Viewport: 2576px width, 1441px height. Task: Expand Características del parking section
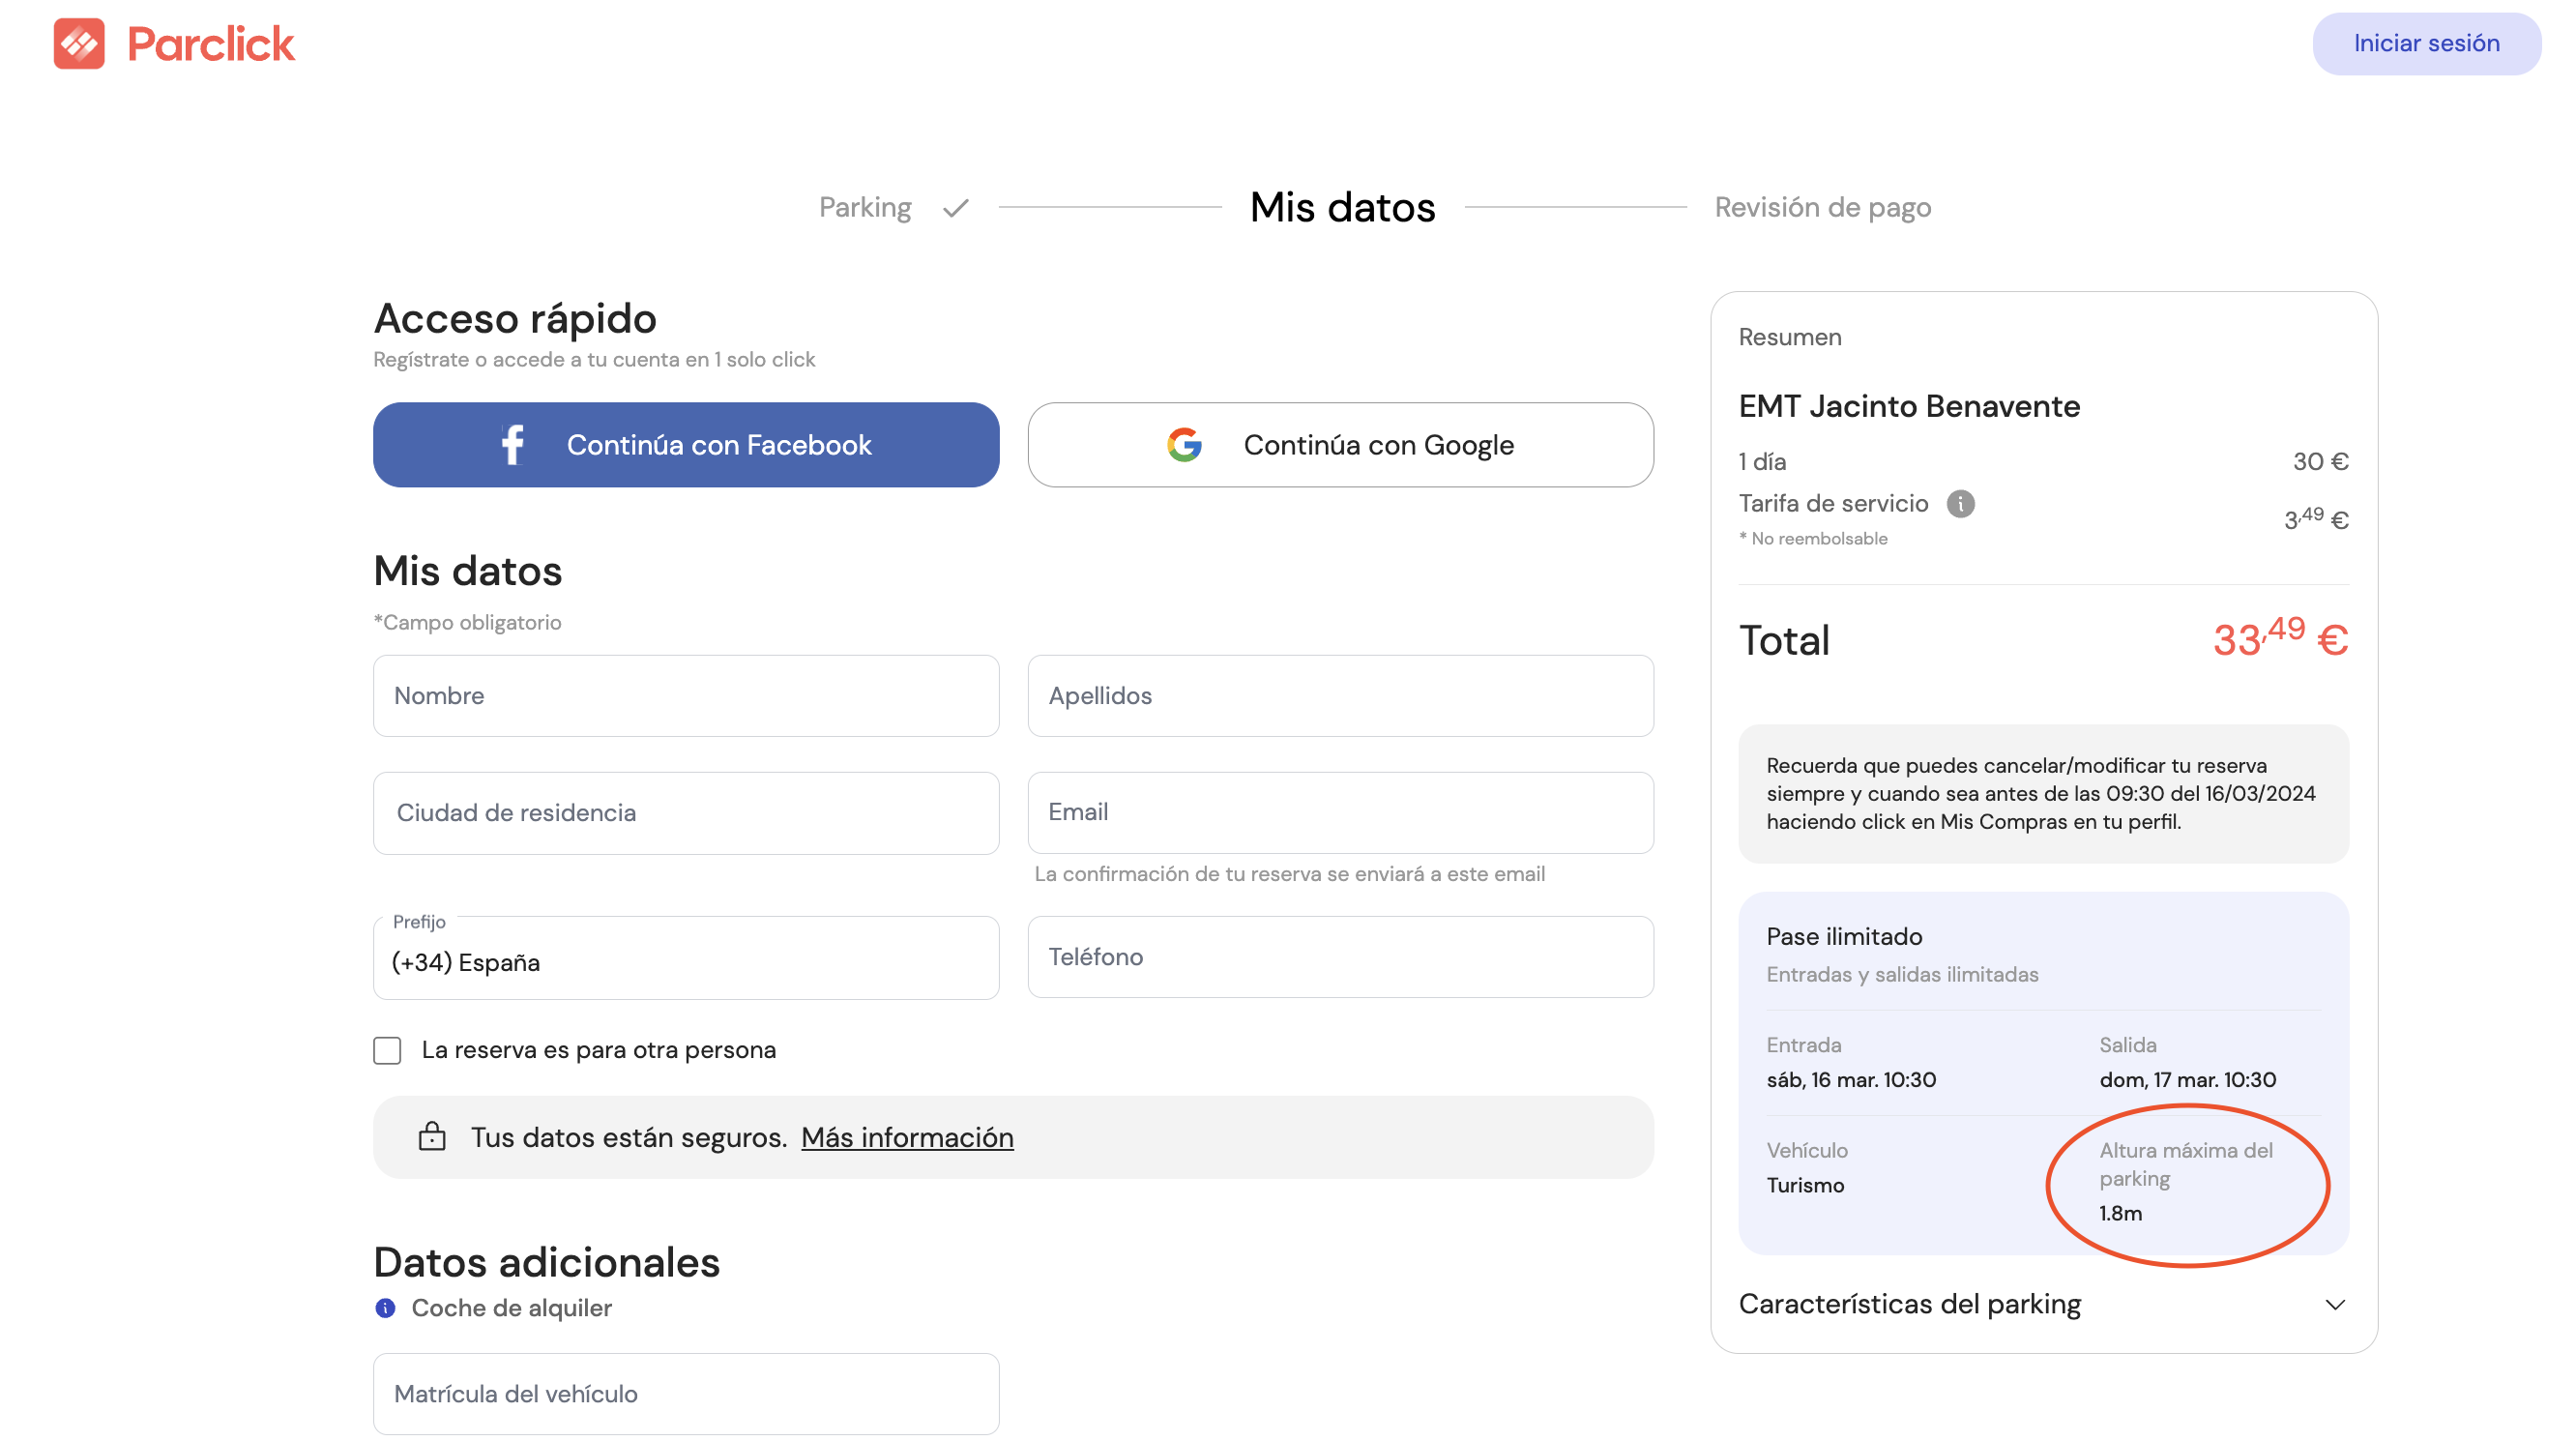pyautogui.click(x=1910, y=1304)
